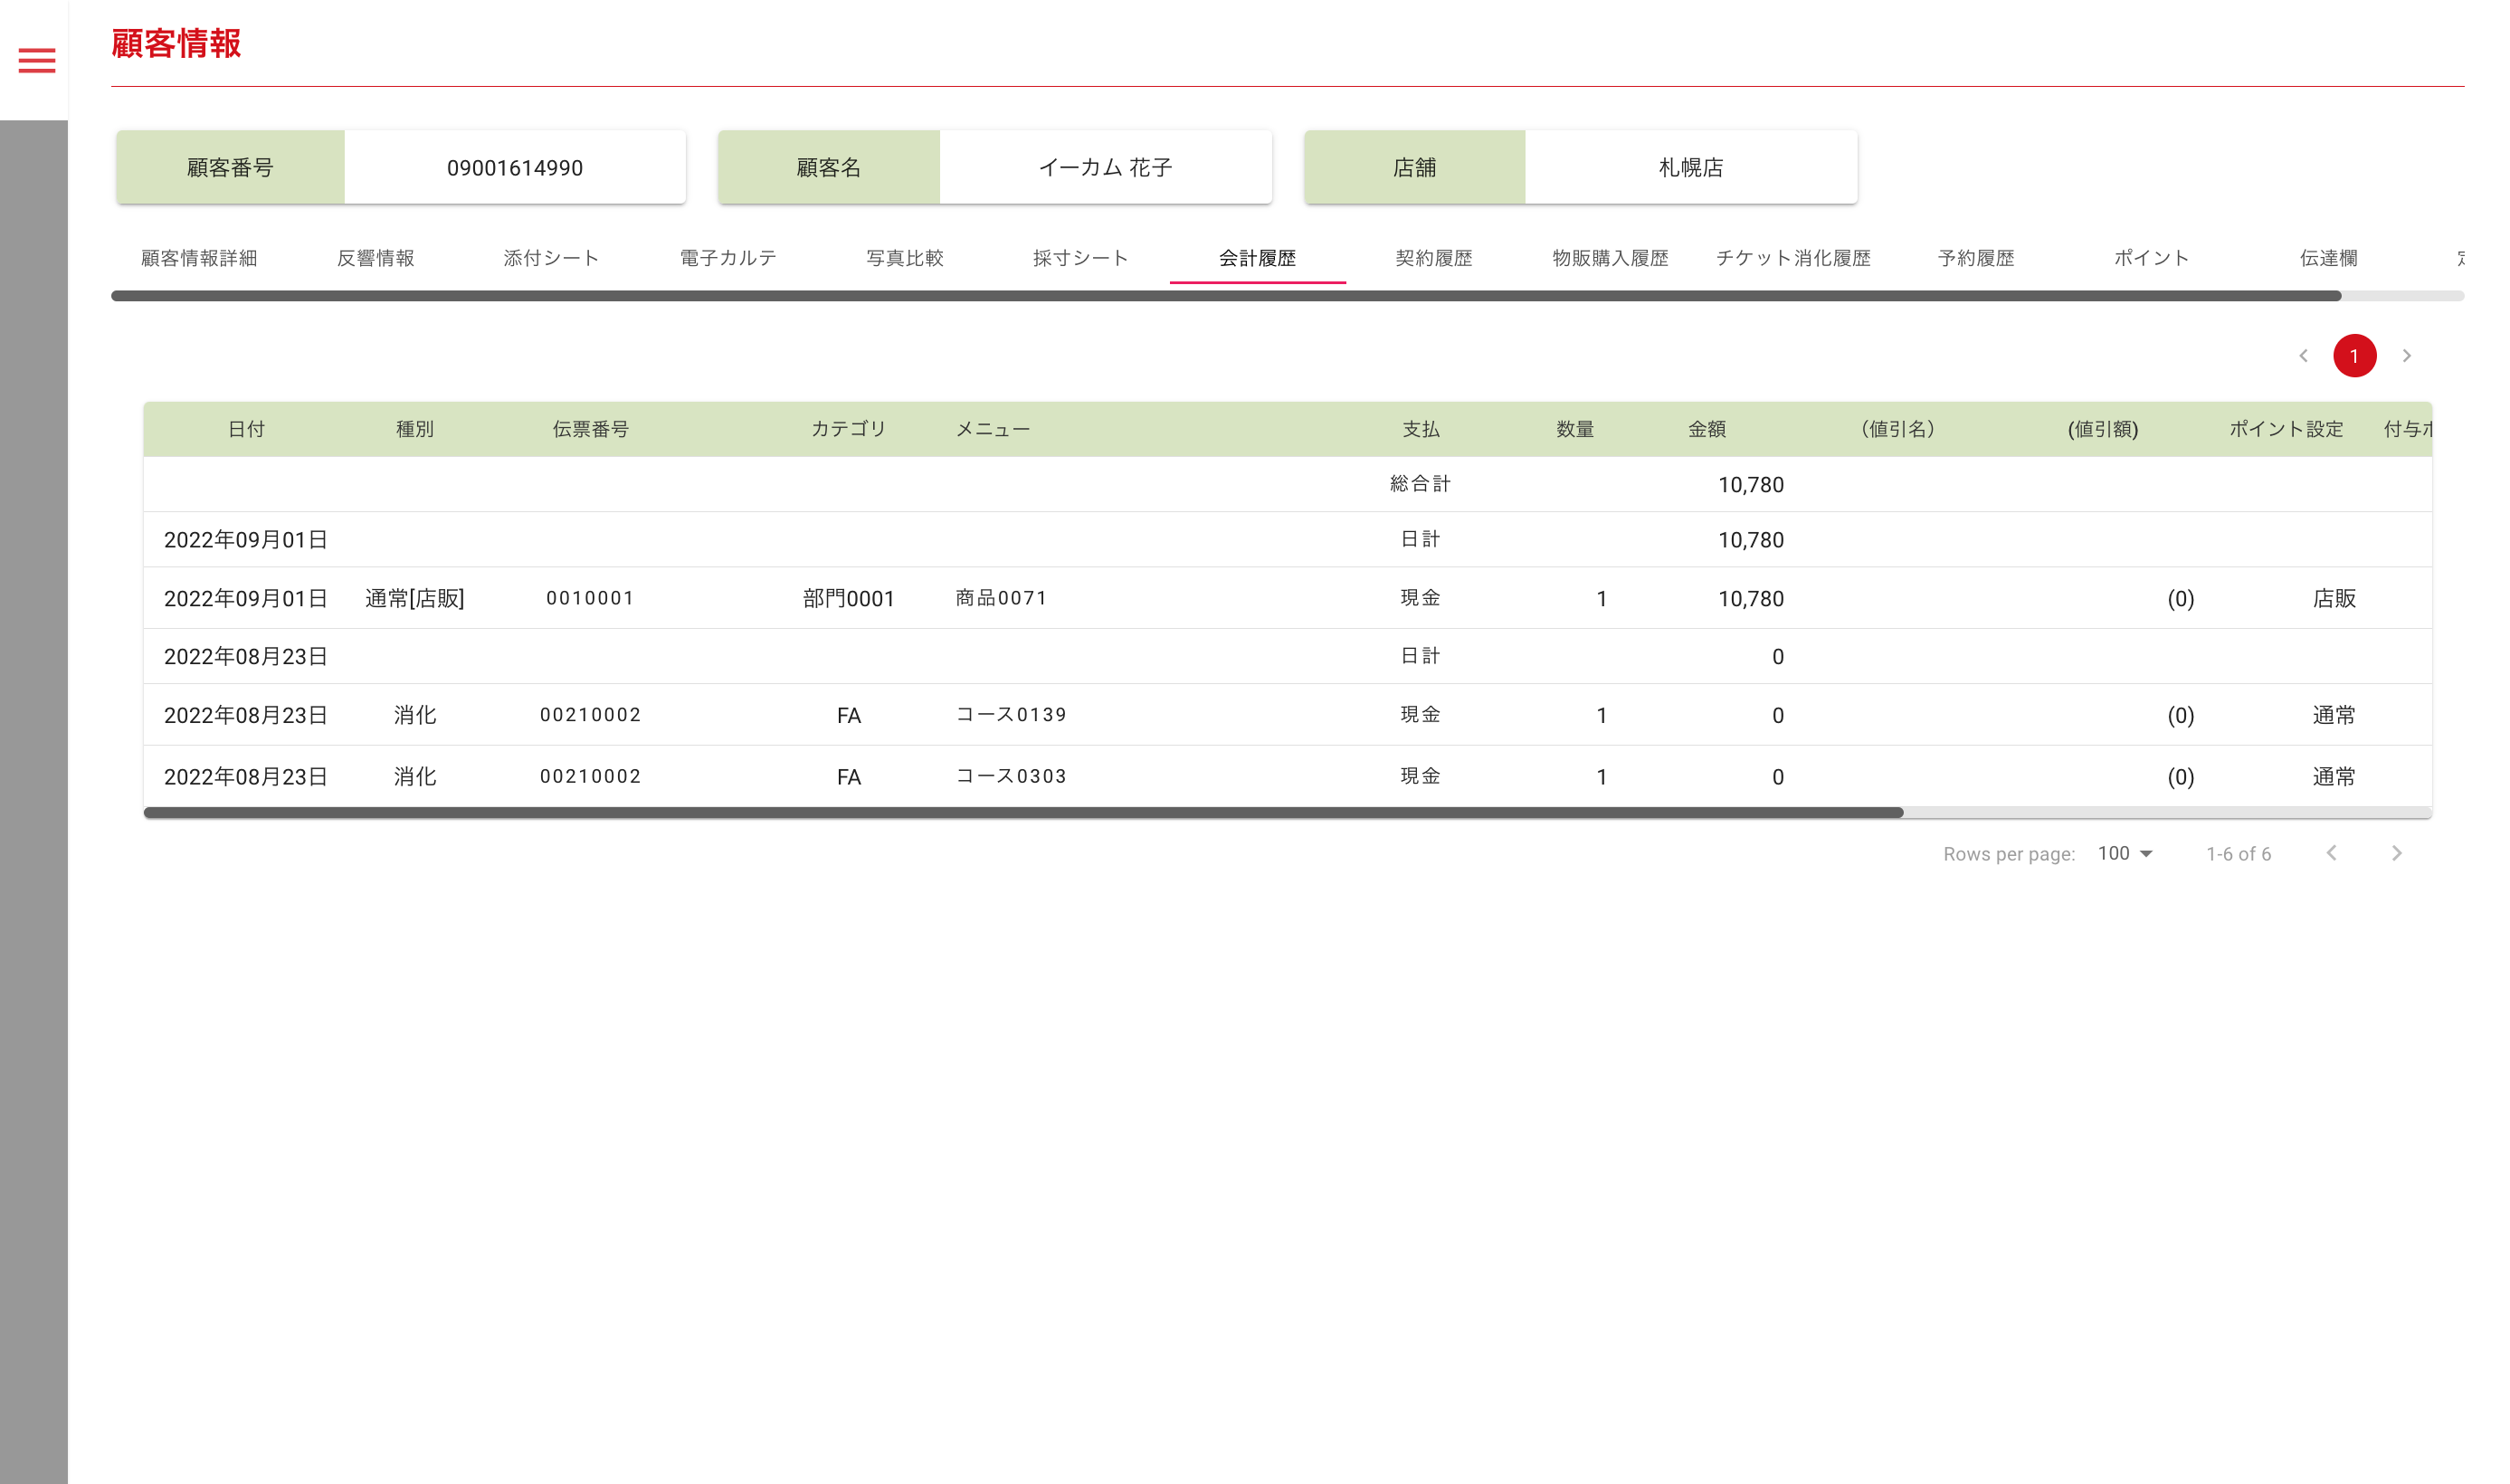Select page 1 red circle button
This screenshot has width=2510, height=1484.
click(2354, 356)
